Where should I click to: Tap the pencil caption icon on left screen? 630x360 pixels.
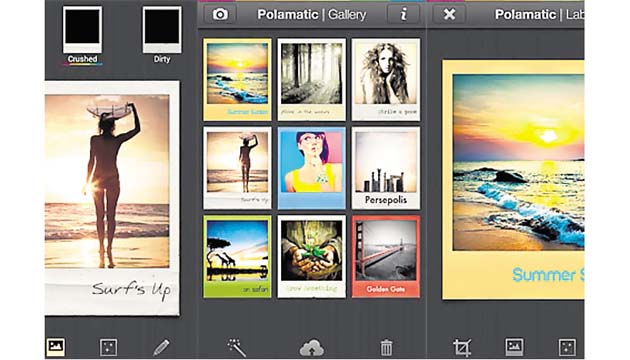tap(162, 348)
